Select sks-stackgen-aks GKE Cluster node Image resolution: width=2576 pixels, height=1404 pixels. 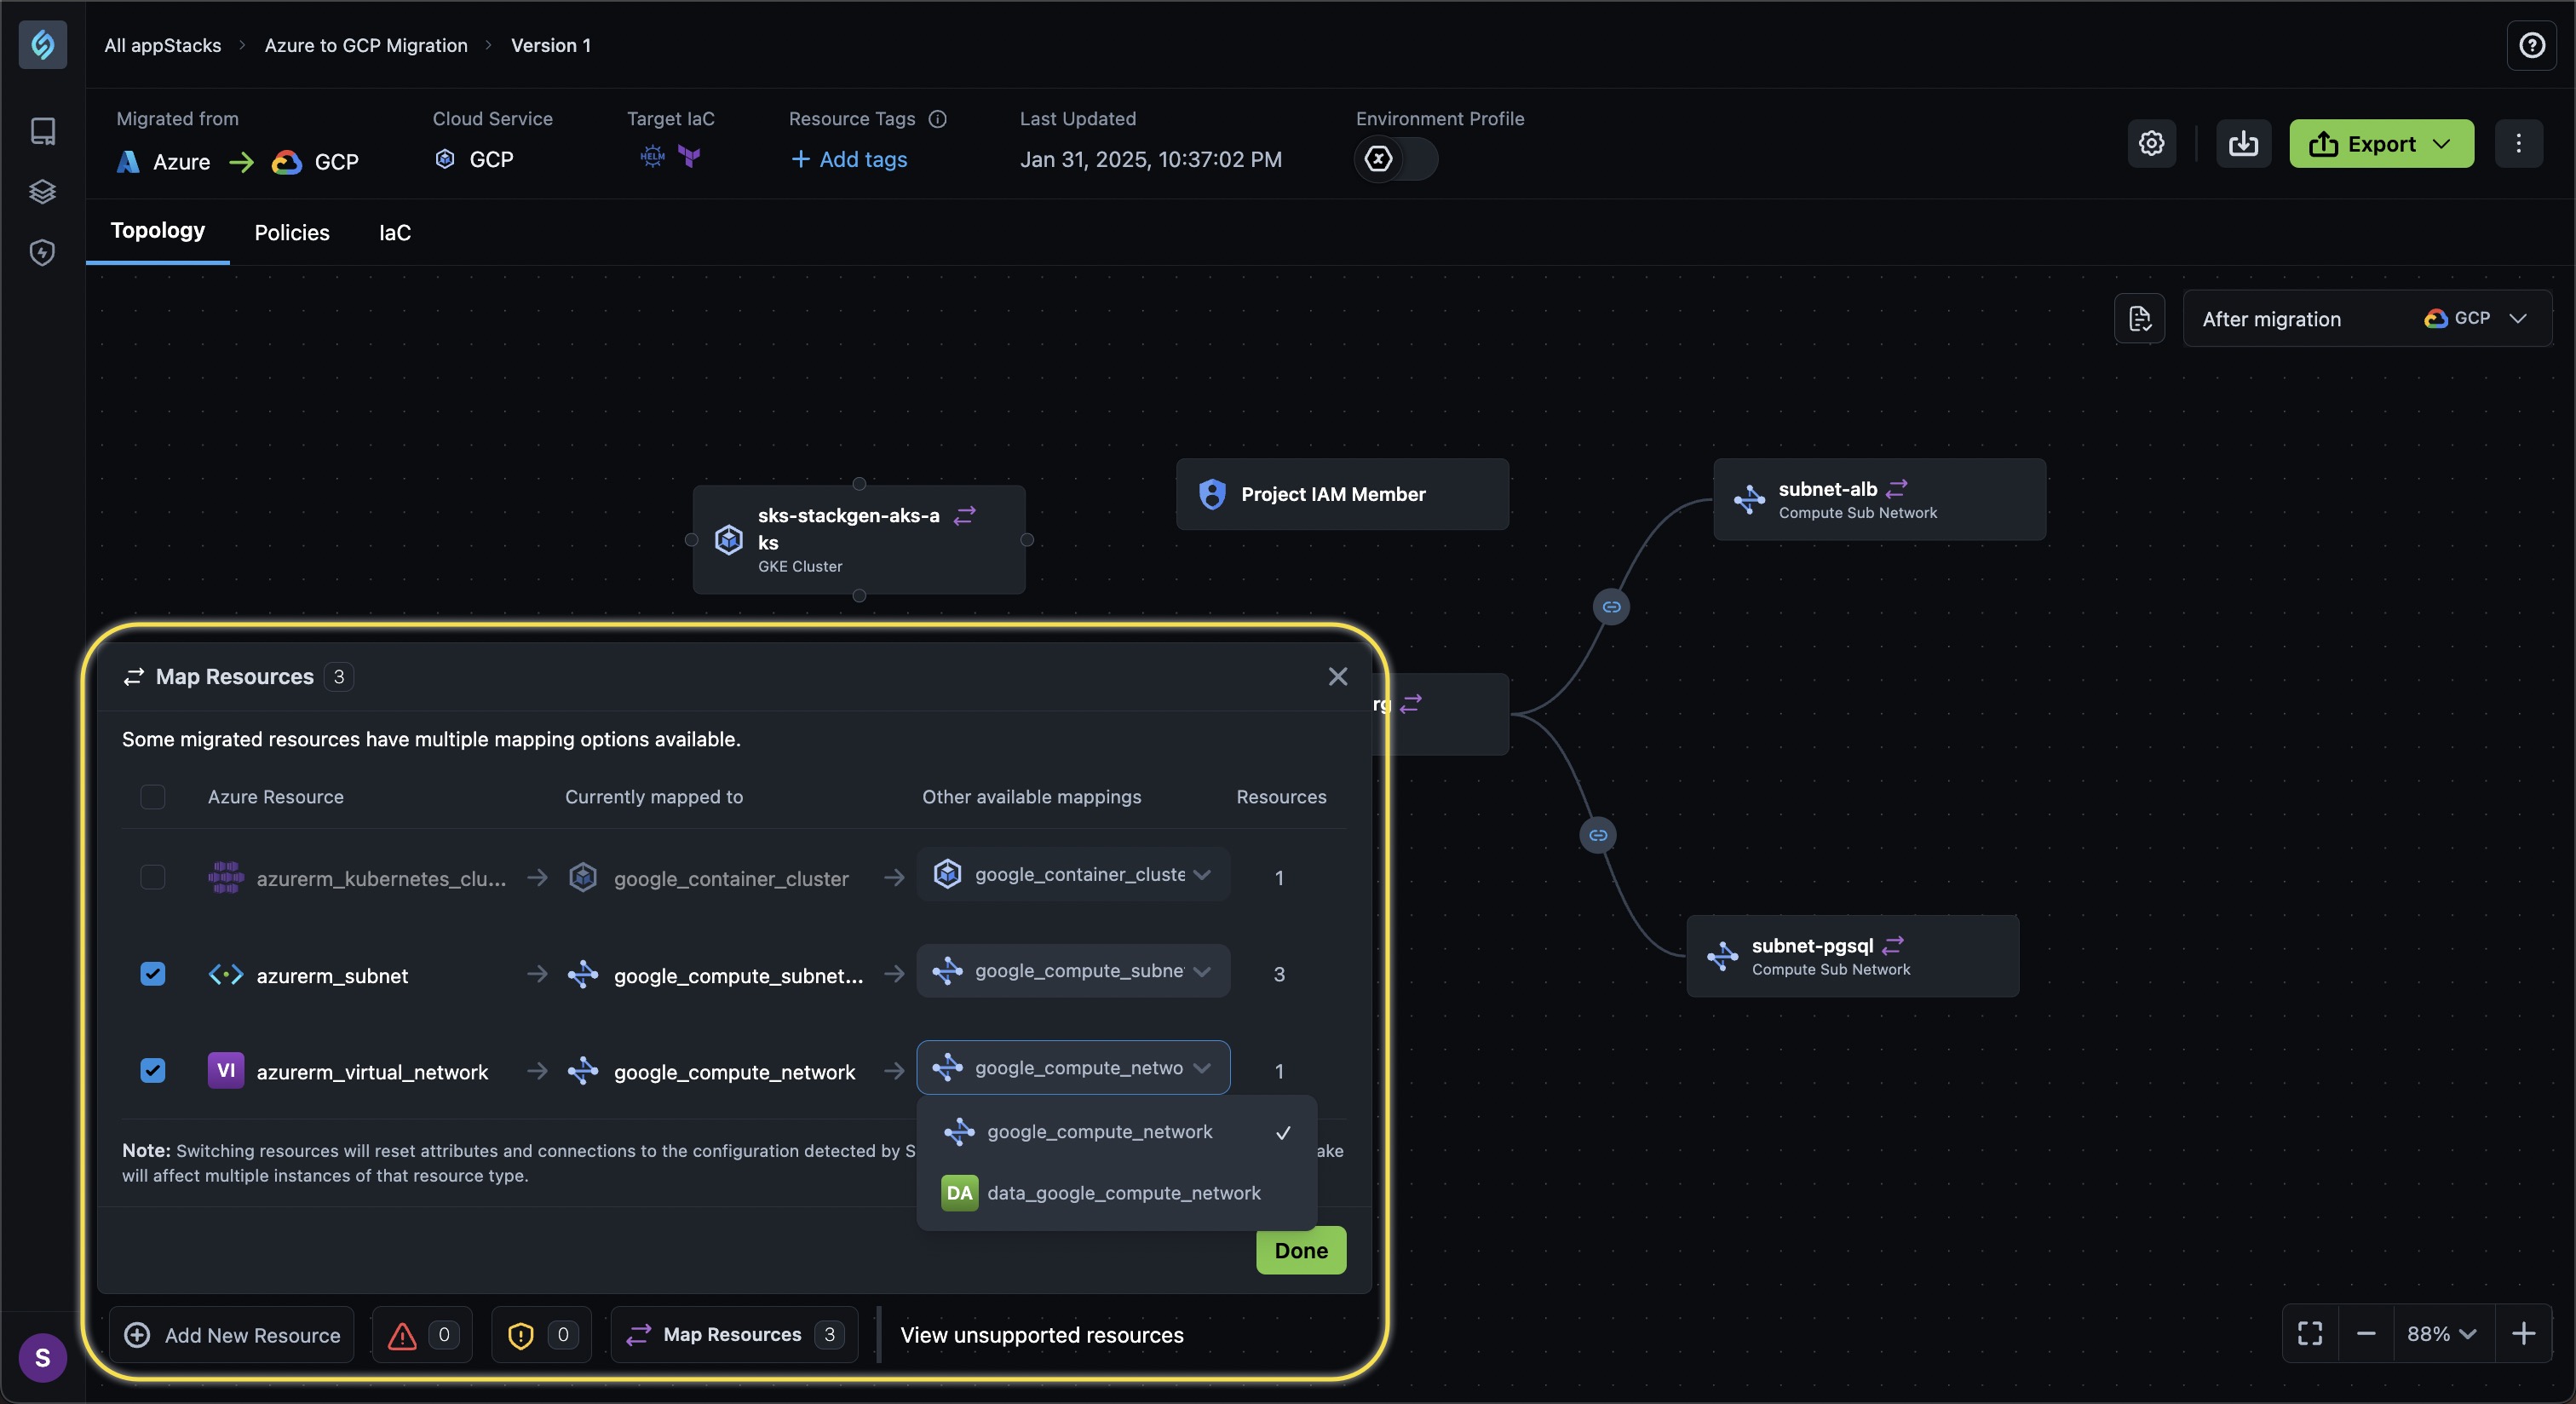point(859,540)
